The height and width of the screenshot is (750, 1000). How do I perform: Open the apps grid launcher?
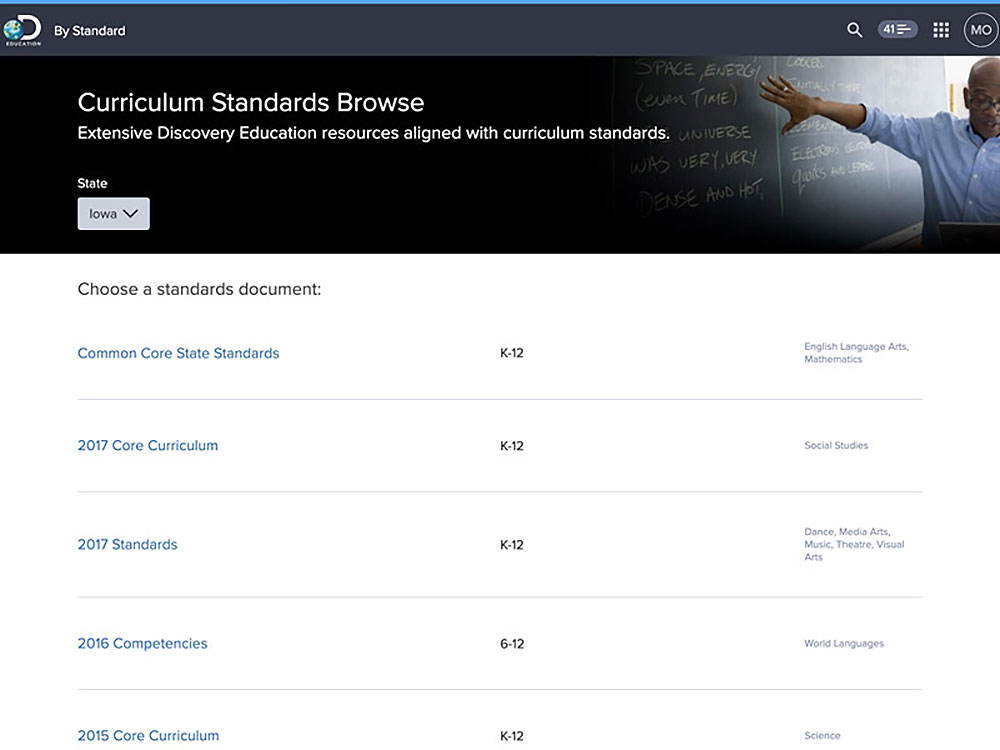[x=941, y=30]
